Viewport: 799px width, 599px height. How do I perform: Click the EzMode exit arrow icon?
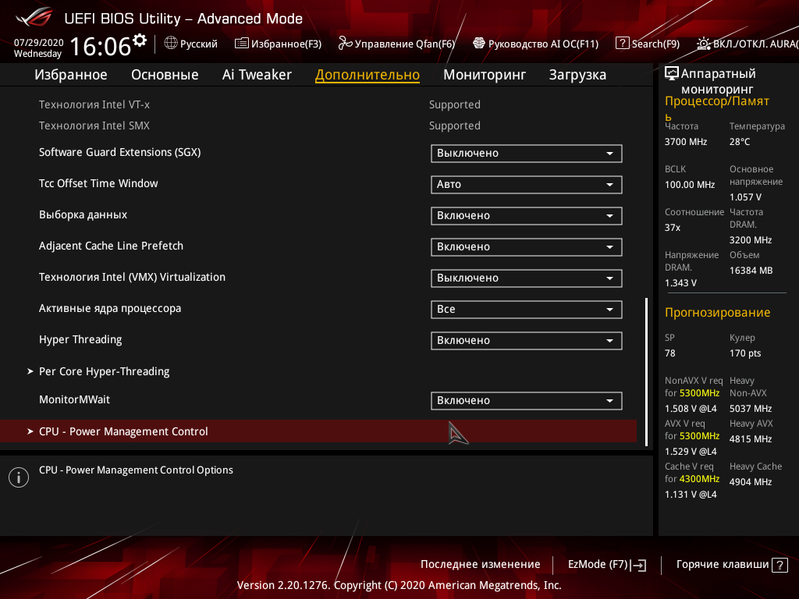[x=639, y=565]
